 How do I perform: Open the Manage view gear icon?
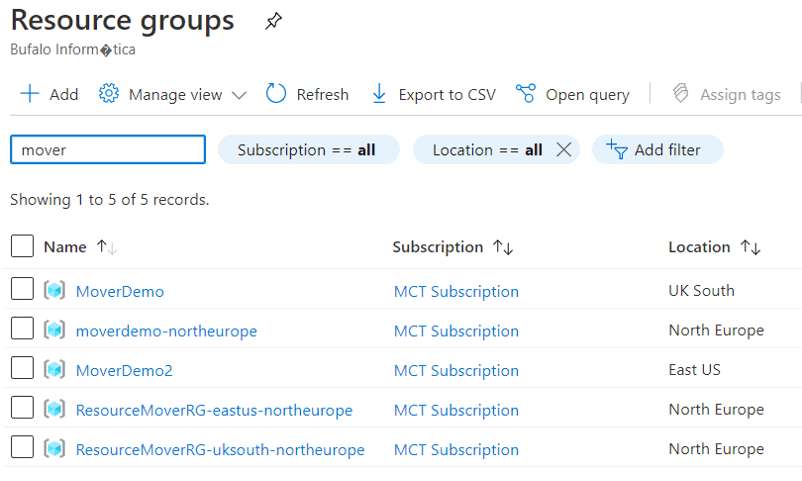pos(108,94)
